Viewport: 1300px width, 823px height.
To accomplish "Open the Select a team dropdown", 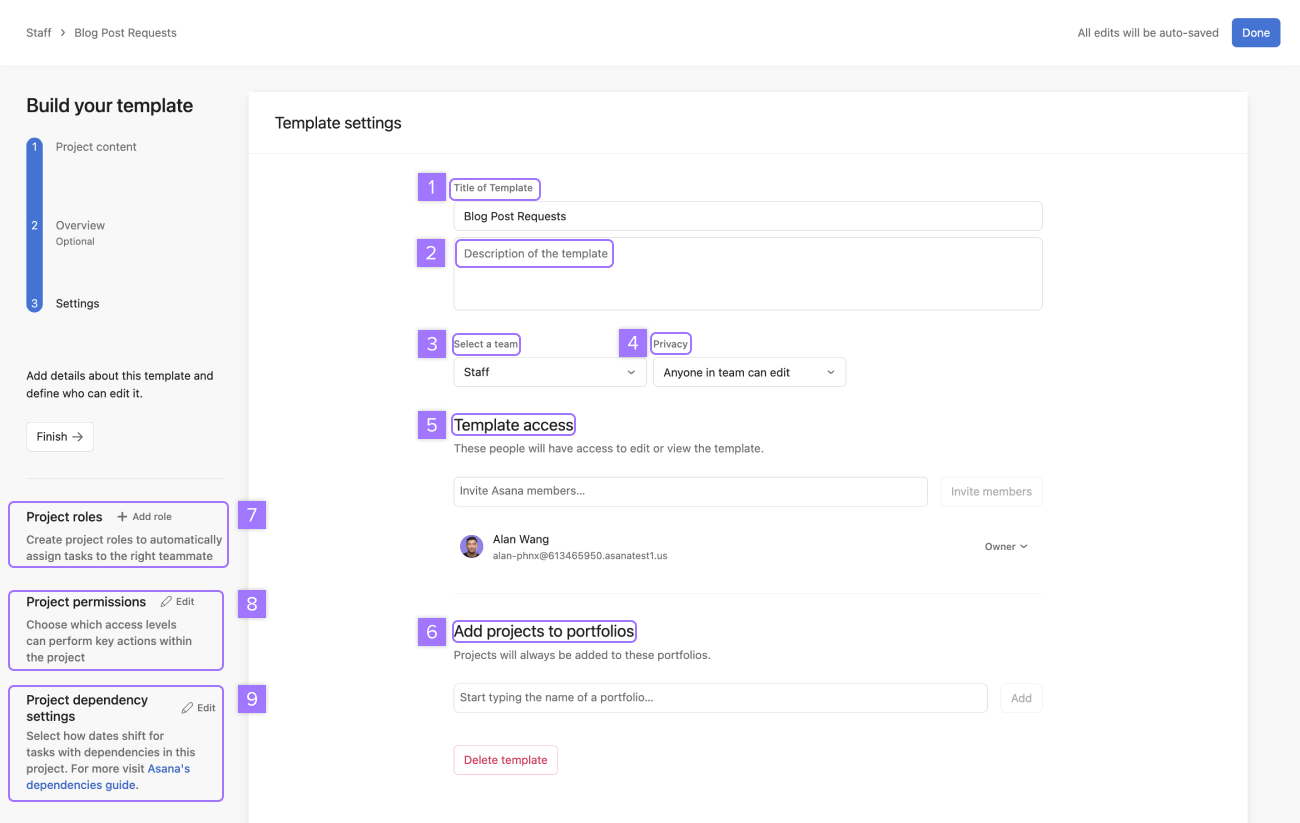I will tap(549, 372).
